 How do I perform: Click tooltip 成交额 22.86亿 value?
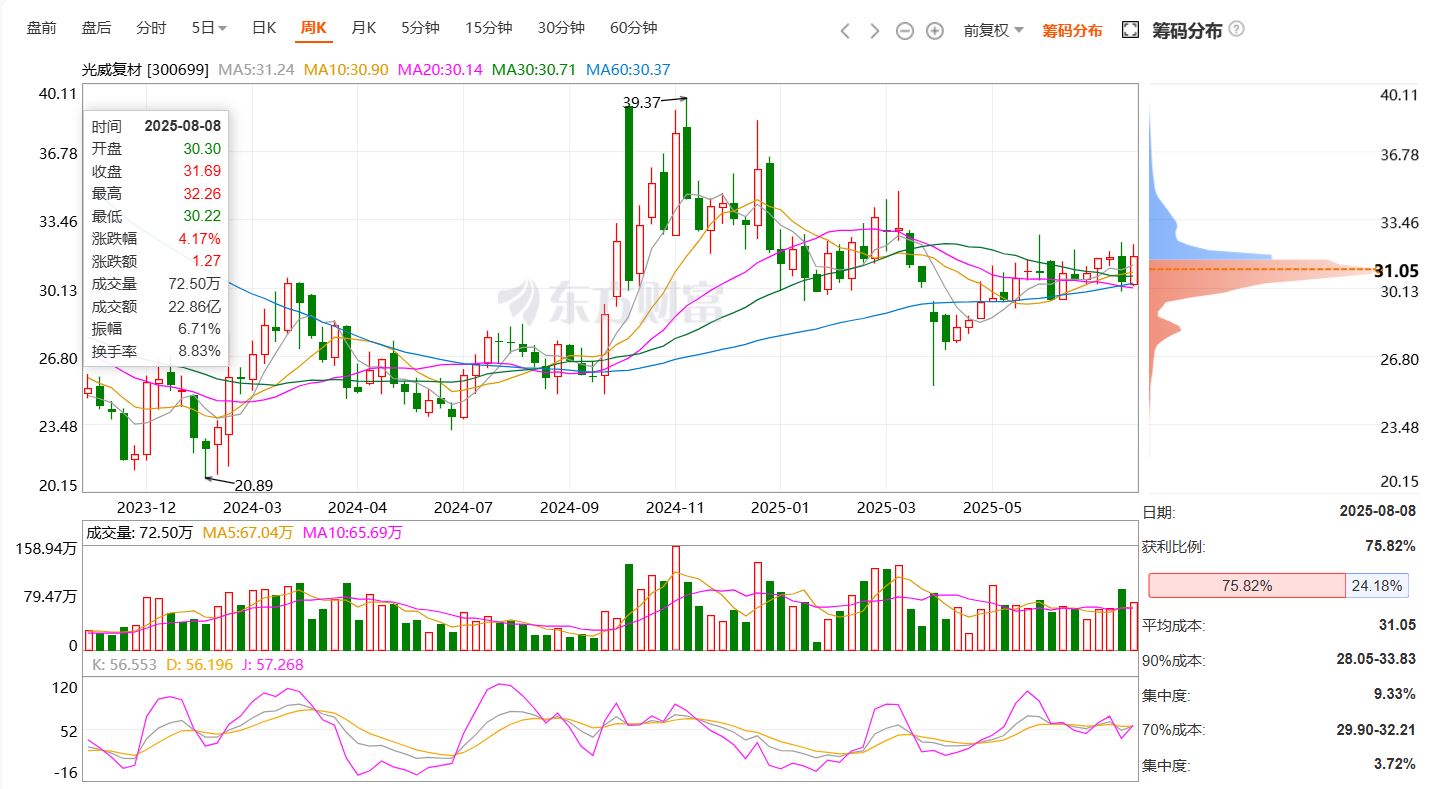coord(194,306)
